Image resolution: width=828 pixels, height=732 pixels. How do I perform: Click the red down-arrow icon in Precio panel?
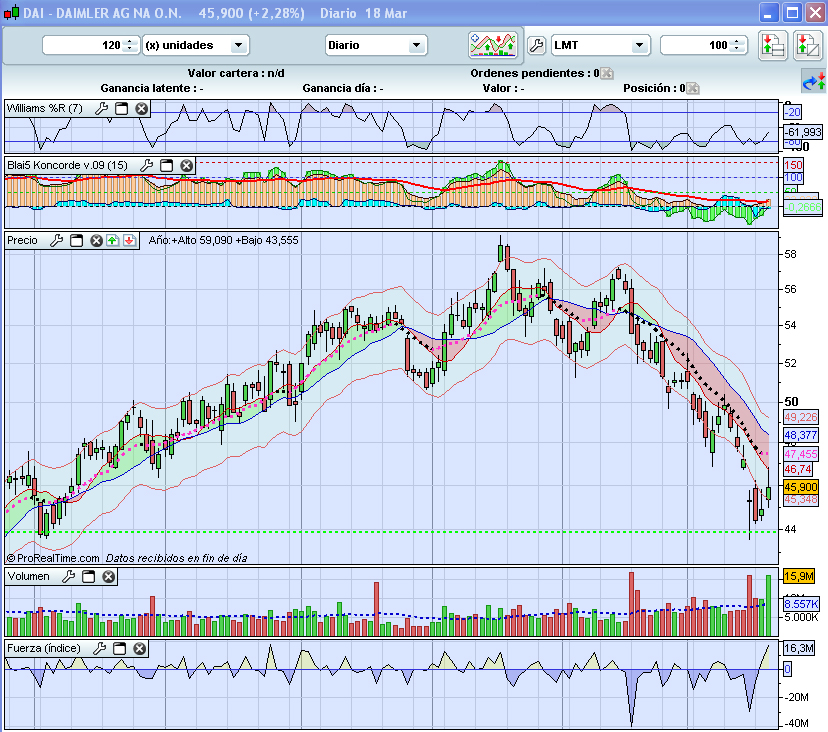pyautogui.click(x=128, y=240)
